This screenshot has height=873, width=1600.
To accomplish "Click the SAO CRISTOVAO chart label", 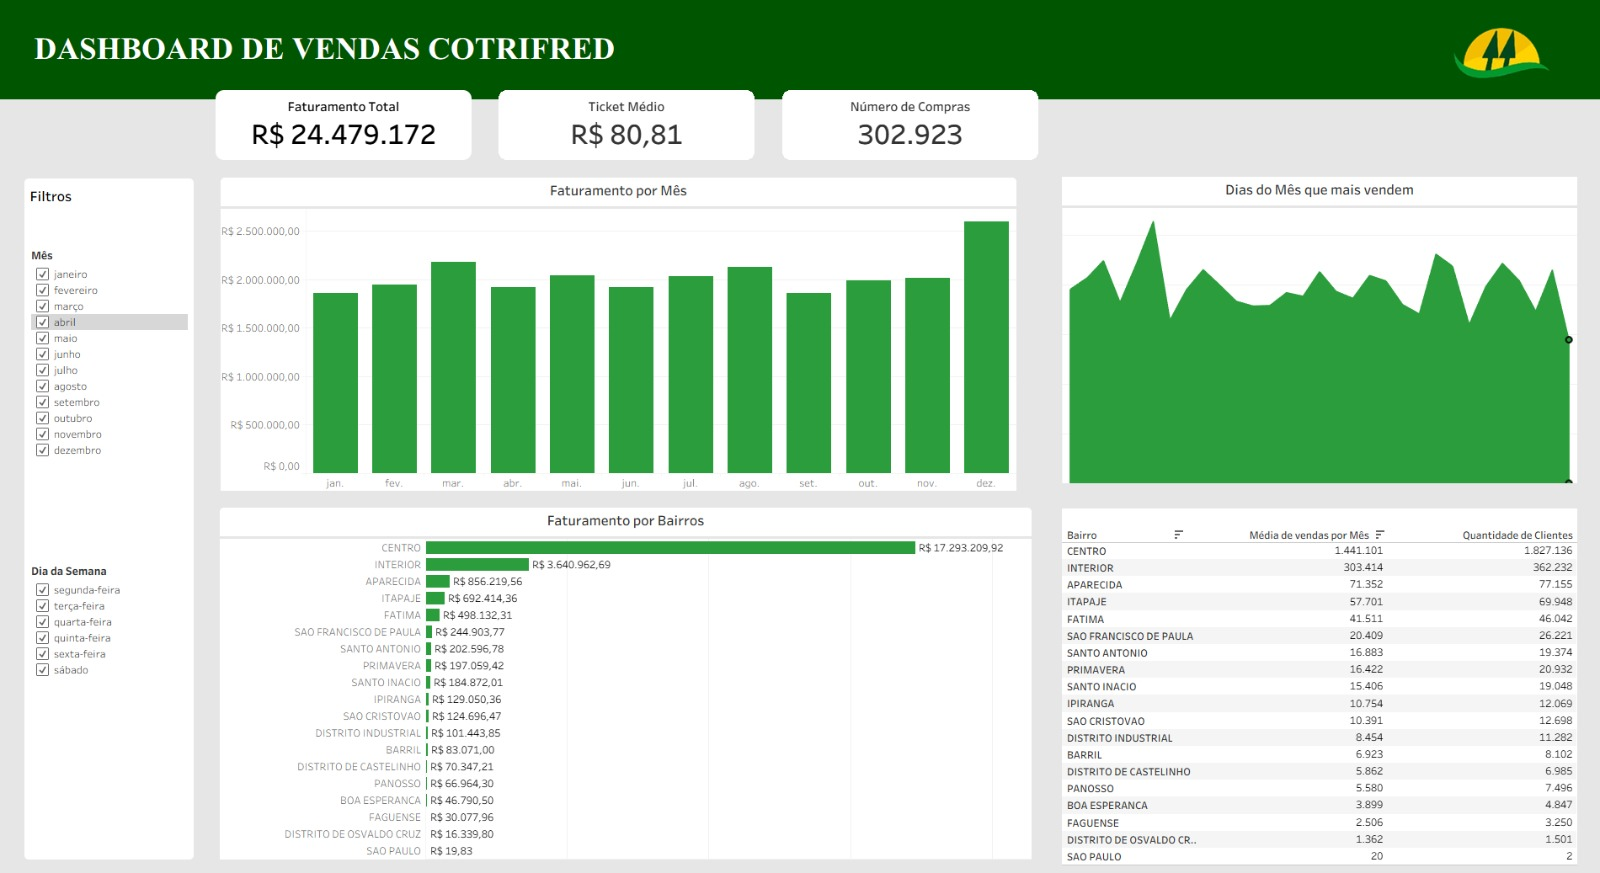I will (x=382, y=717).
